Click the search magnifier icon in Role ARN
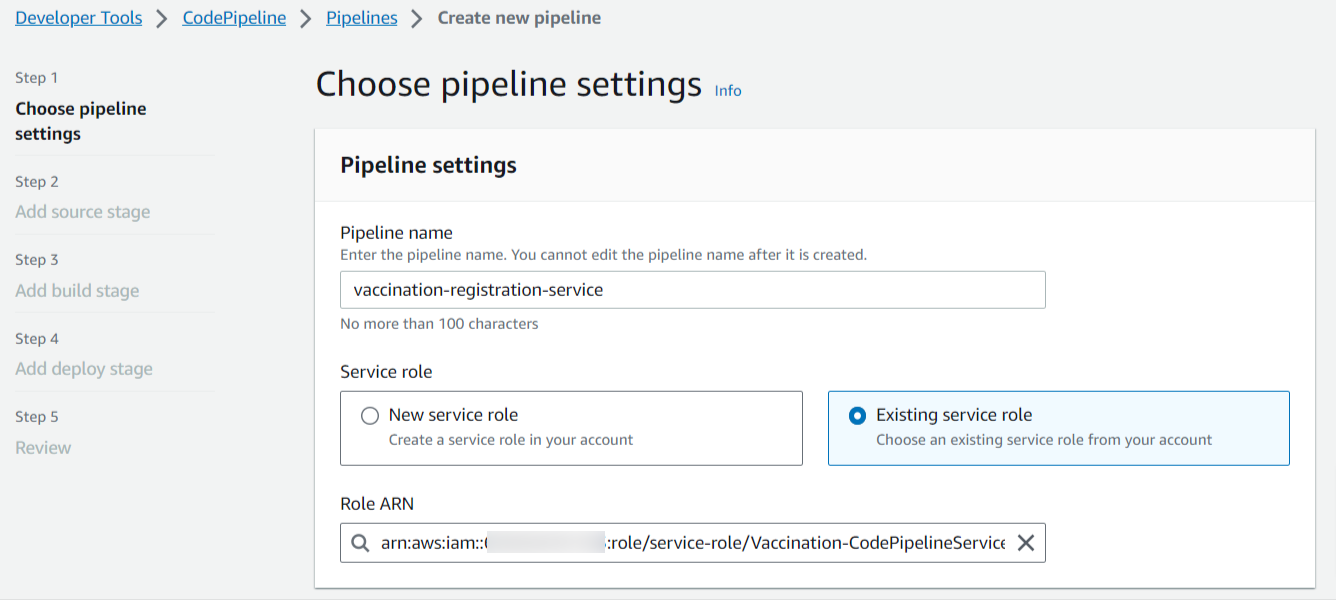Viewport: 1336px width, 600px height. pyautogui.click(x=360, y=543)
